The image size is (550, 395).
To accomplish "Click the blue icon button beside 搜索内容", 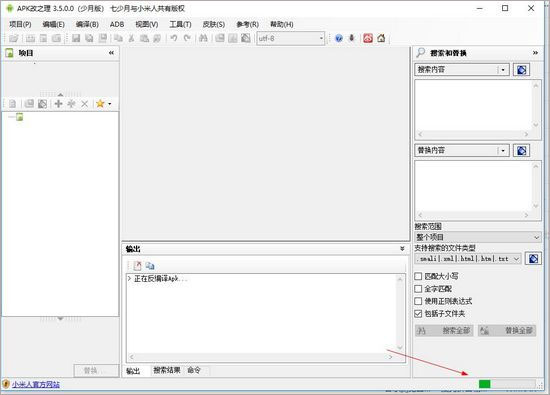I will point(521,70).
